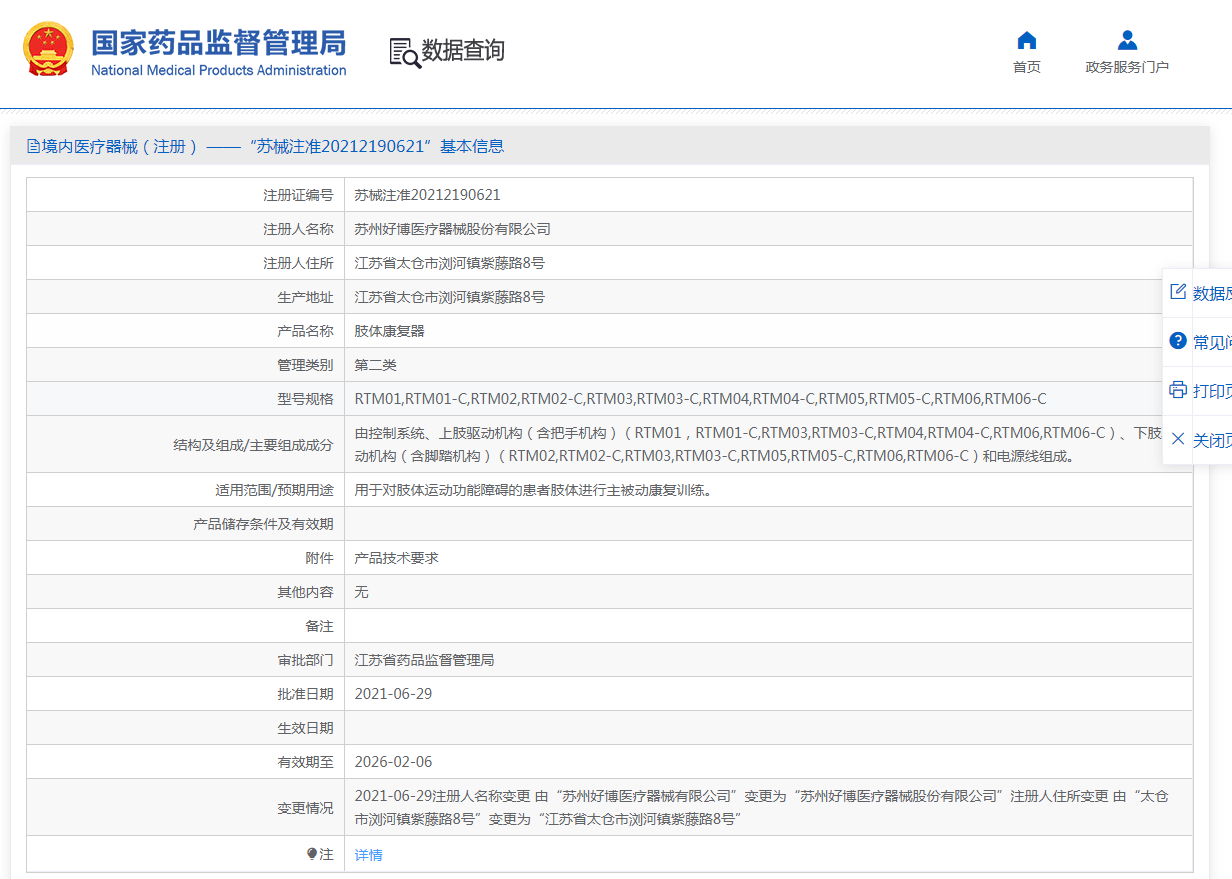
Task: Click the 常见问题 question mark icon
Action: (1178, 341)
